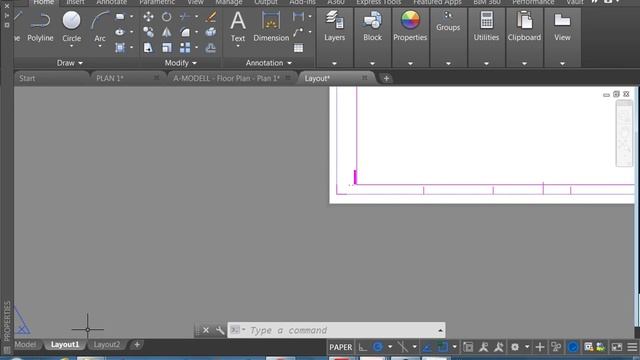Viewport: 640px width, 360px height.
Task: Choose the Hatch tool in Draw panel
Action: pos(120,48)
